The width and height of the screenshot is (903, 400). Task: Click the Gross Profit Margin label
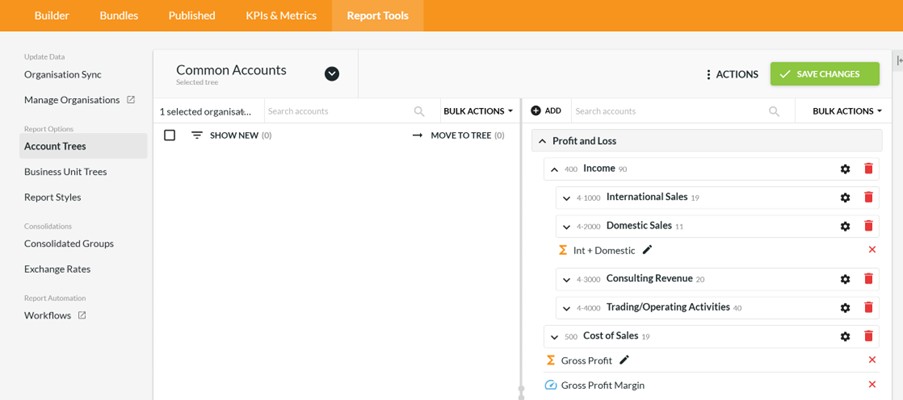(602, 385)
